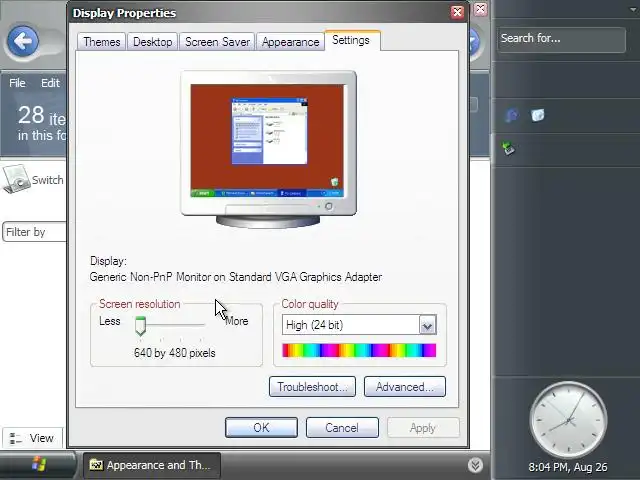Close the Display Properties dialog
Image resolution: width=640 pixels, height=480 pixels.
[x=457, y=12]
